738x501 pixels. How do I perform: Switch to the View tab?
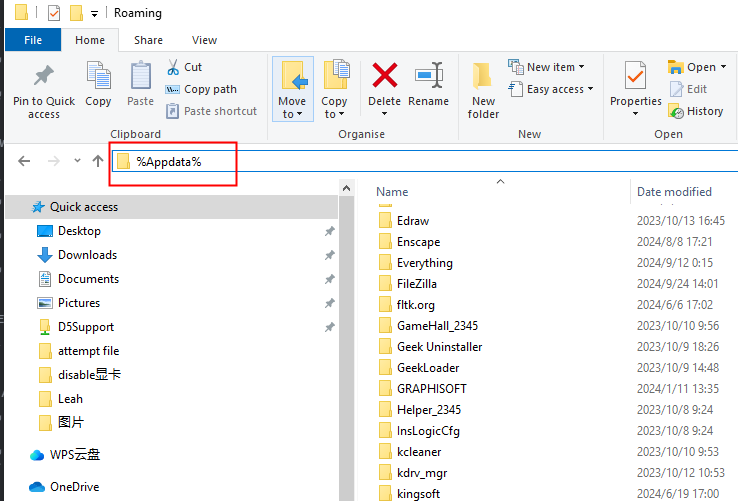[x=204, y=40]
